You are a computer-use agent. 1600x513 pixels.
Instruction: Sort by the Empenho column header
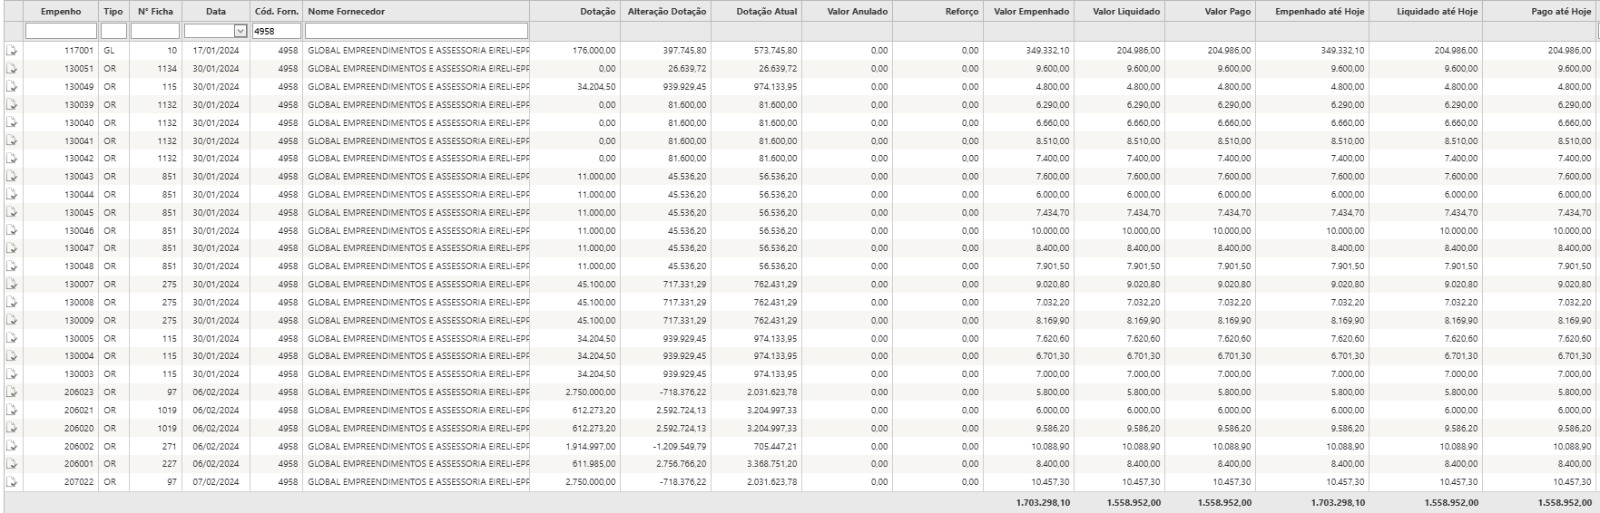point(61,11)
